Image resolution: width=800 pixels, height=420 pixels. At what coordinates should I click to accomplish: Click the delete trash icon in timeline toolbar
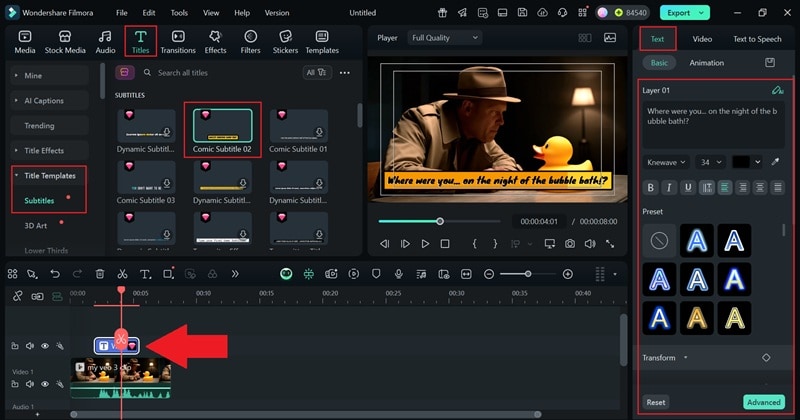(100, 274)
